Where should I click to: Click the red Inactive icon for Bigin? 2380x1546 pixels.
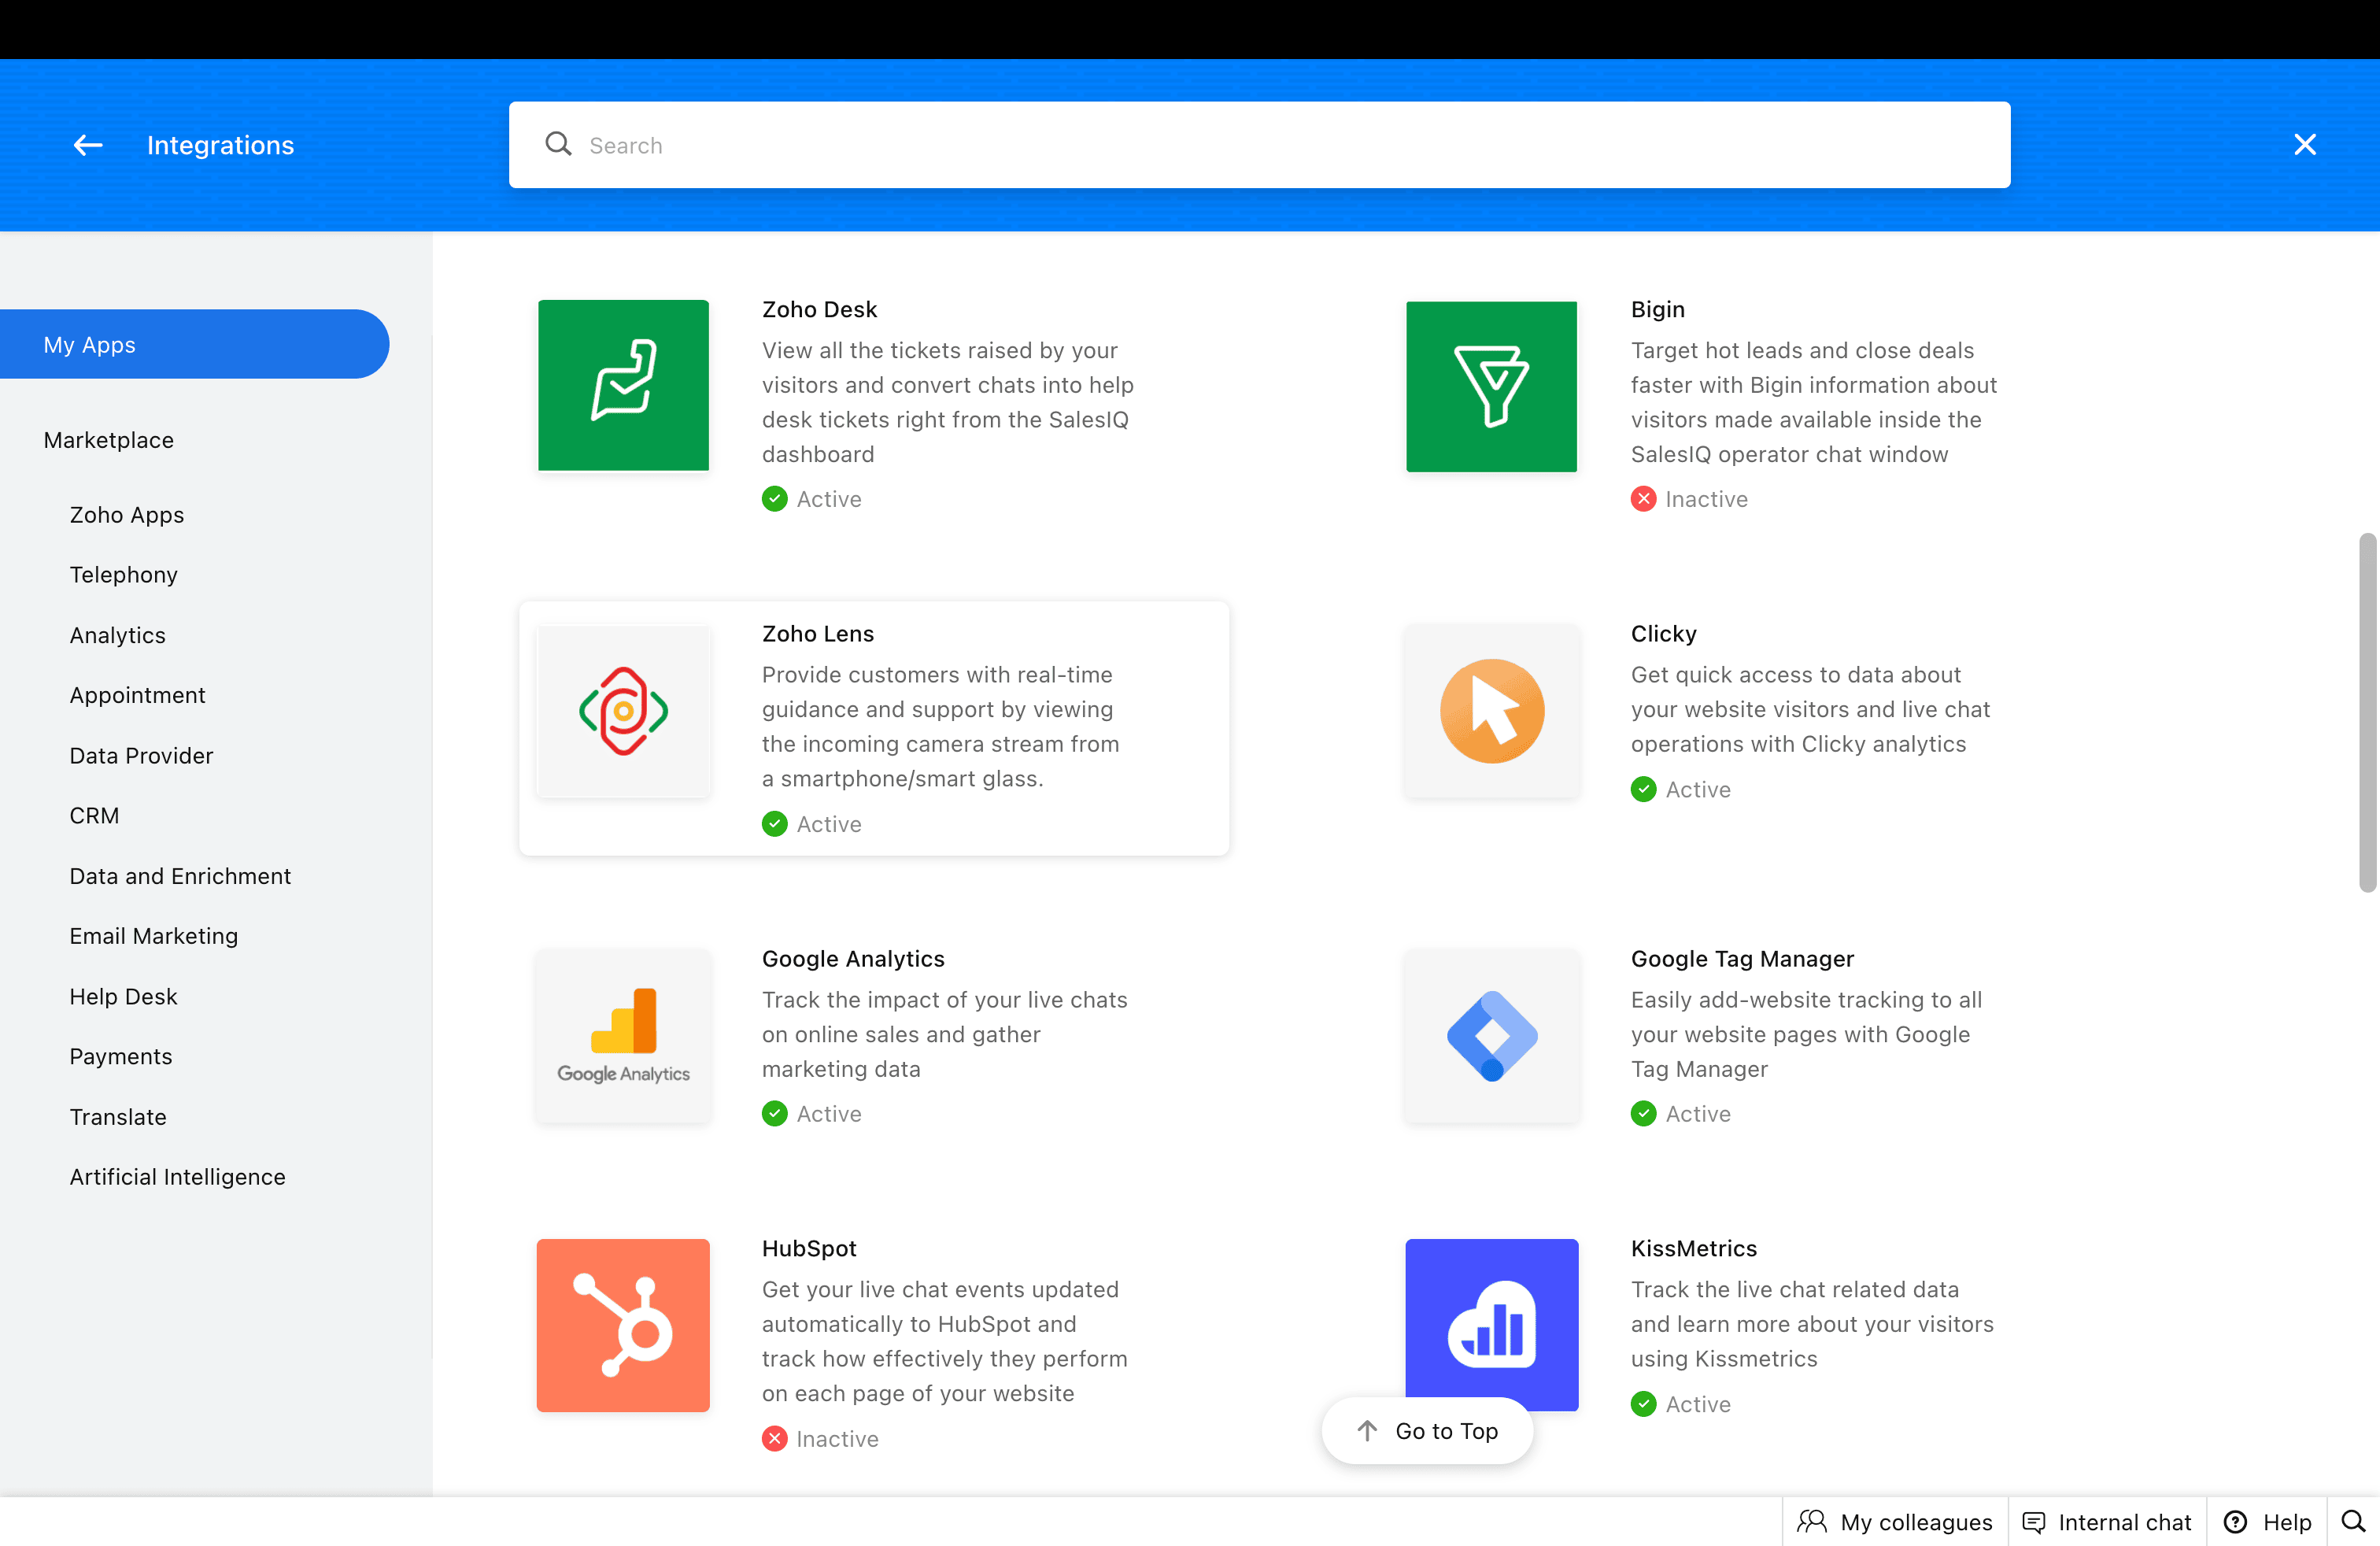[1643, 499]
